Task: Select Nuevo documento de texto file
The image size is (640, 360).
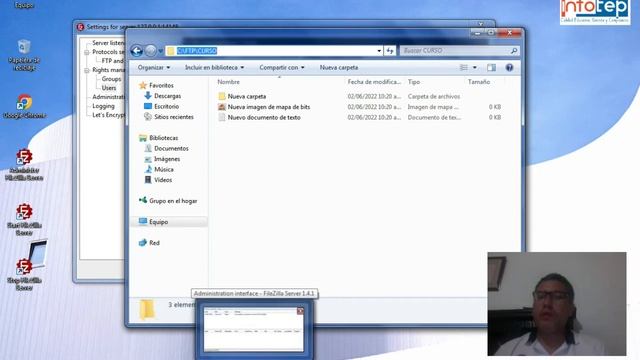Action: point(264,118)
